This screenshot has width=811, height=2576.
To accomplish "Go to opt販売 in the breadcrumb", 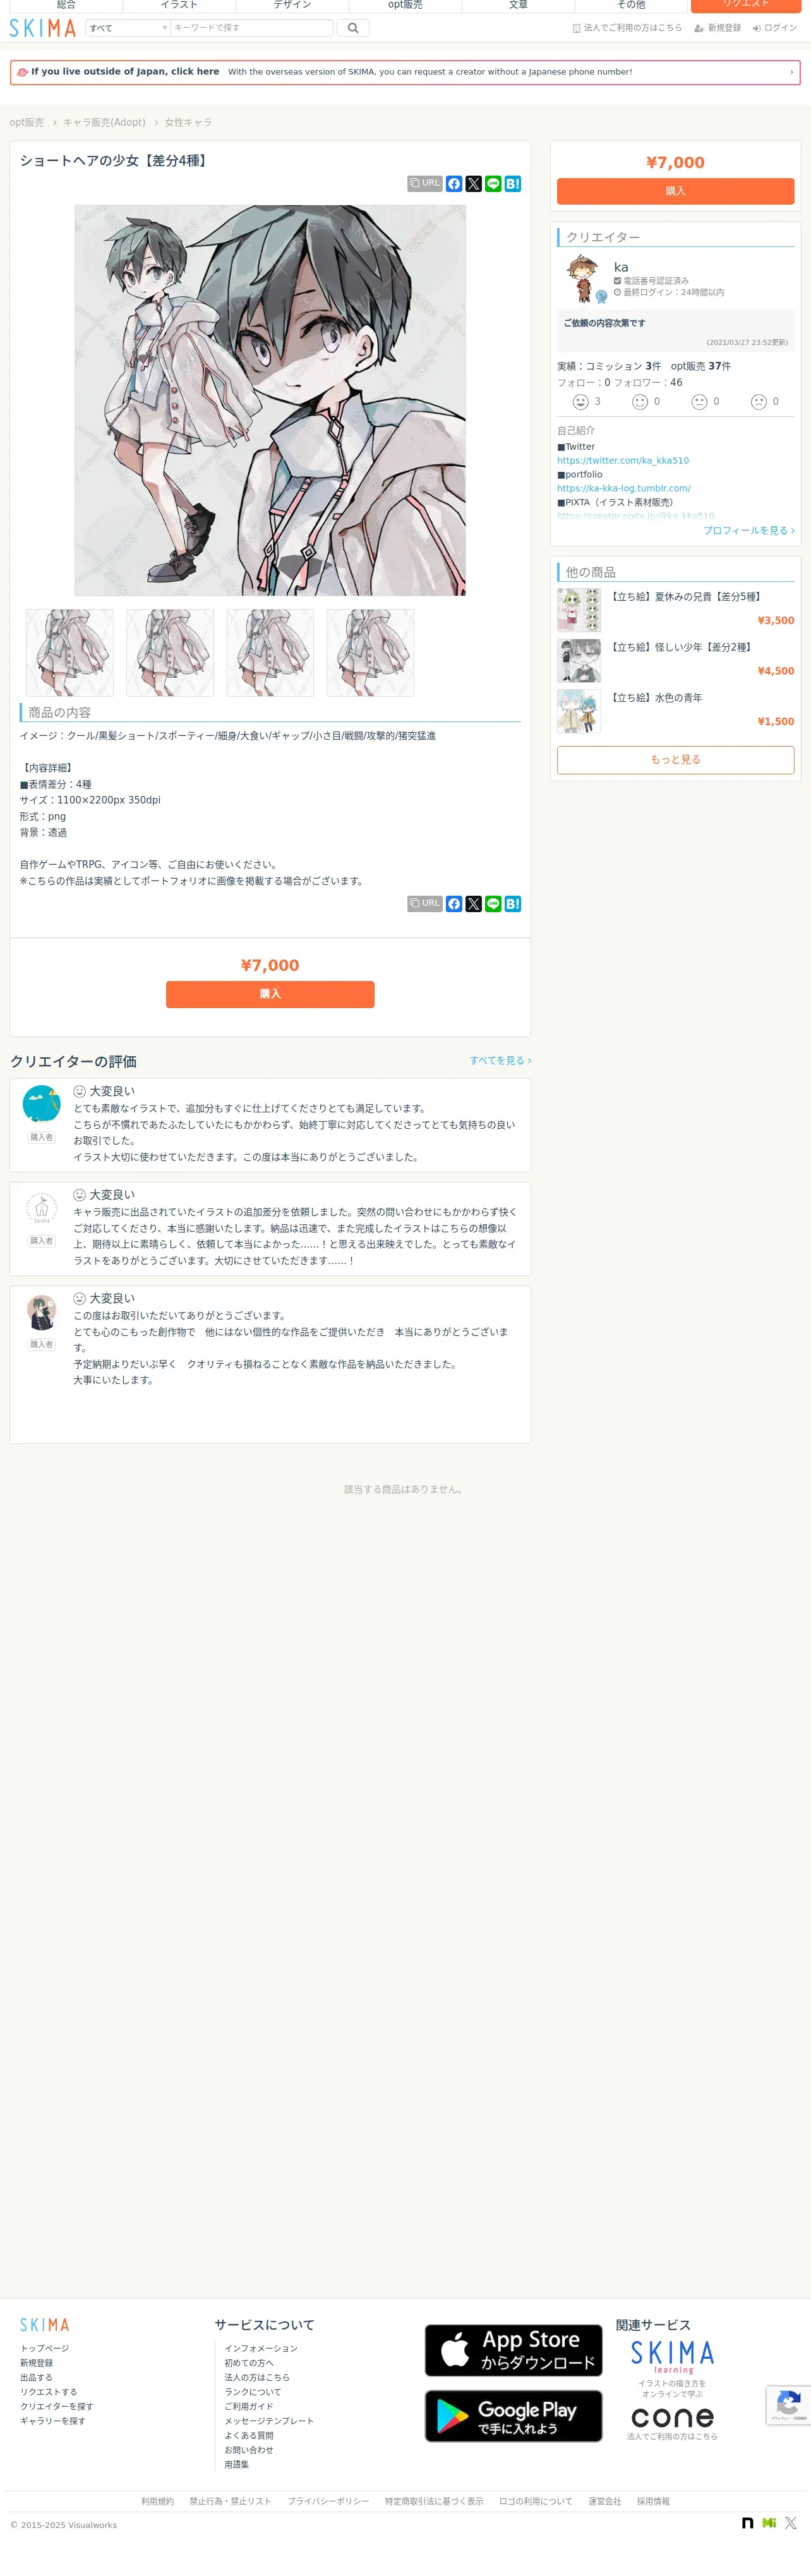I will point(27,122).
